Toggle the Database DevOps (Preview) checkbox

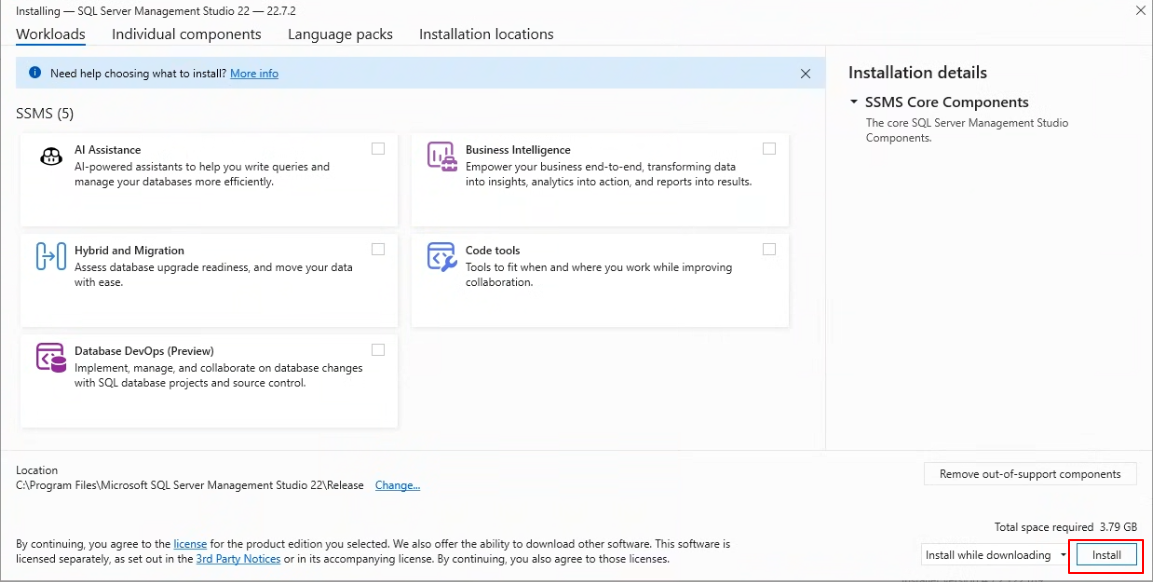[x=378, y=350]
